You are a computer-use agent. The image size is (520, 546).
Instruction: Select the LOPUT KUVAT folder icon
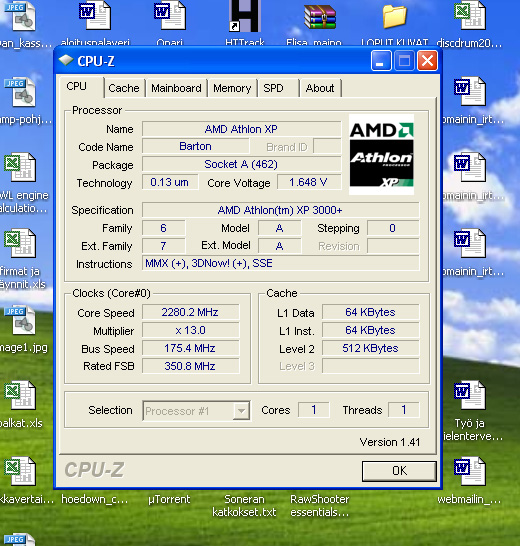(x=395, y=16)
